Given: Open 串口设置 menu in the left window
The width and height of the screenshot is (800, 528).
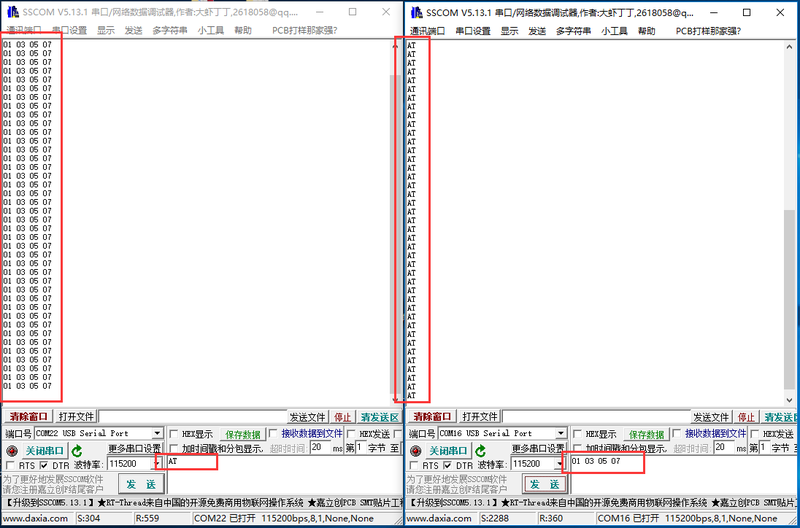Looking at the screenshot, I should [69, 31].
